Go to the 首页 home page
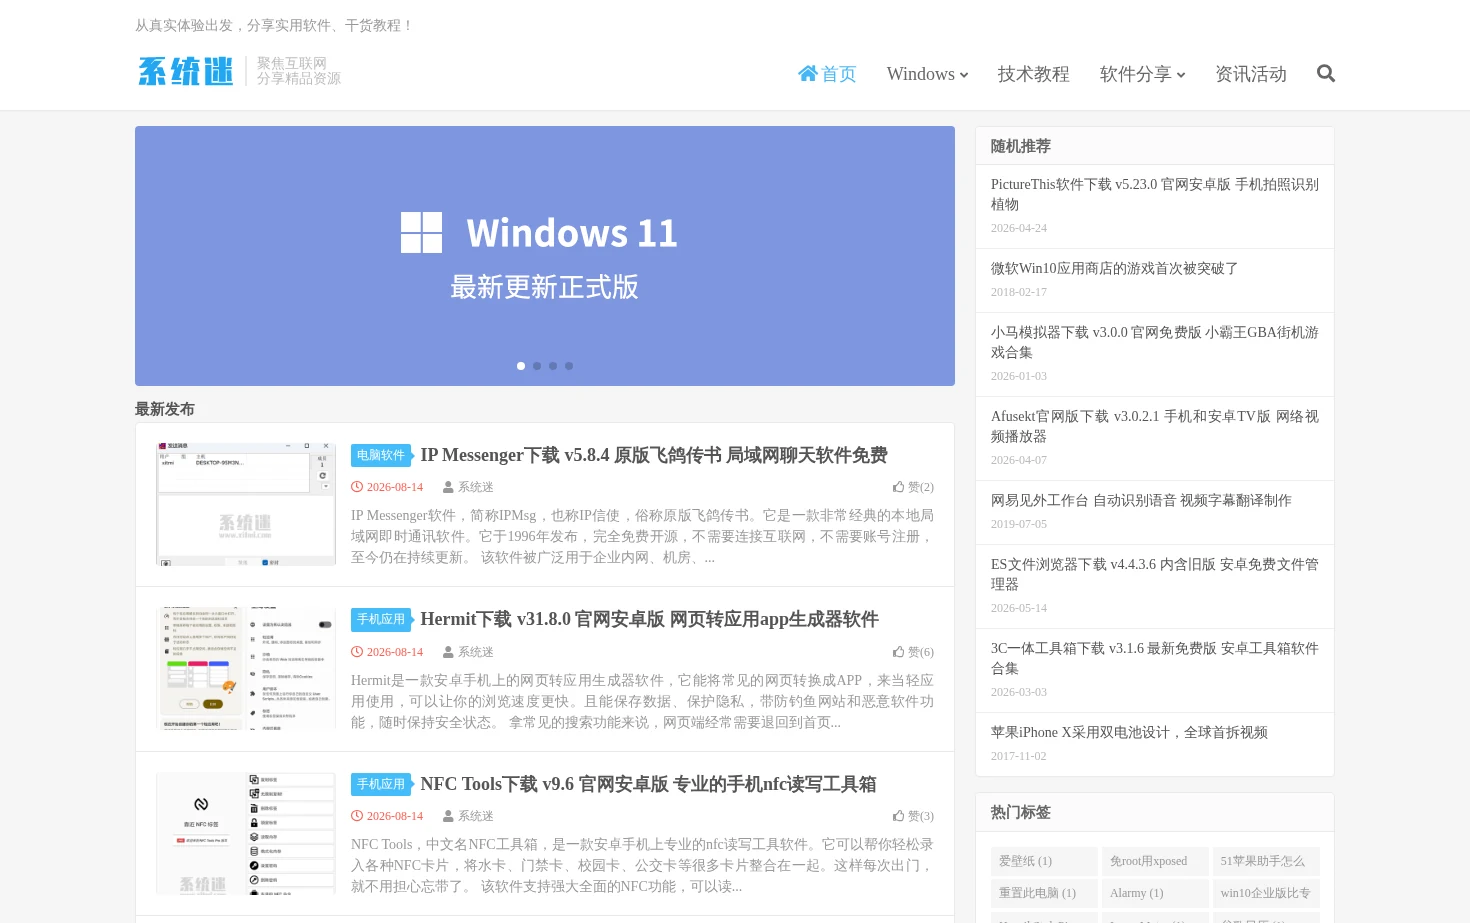This screenshot has width=1470, height=923. tap(827, 74)
